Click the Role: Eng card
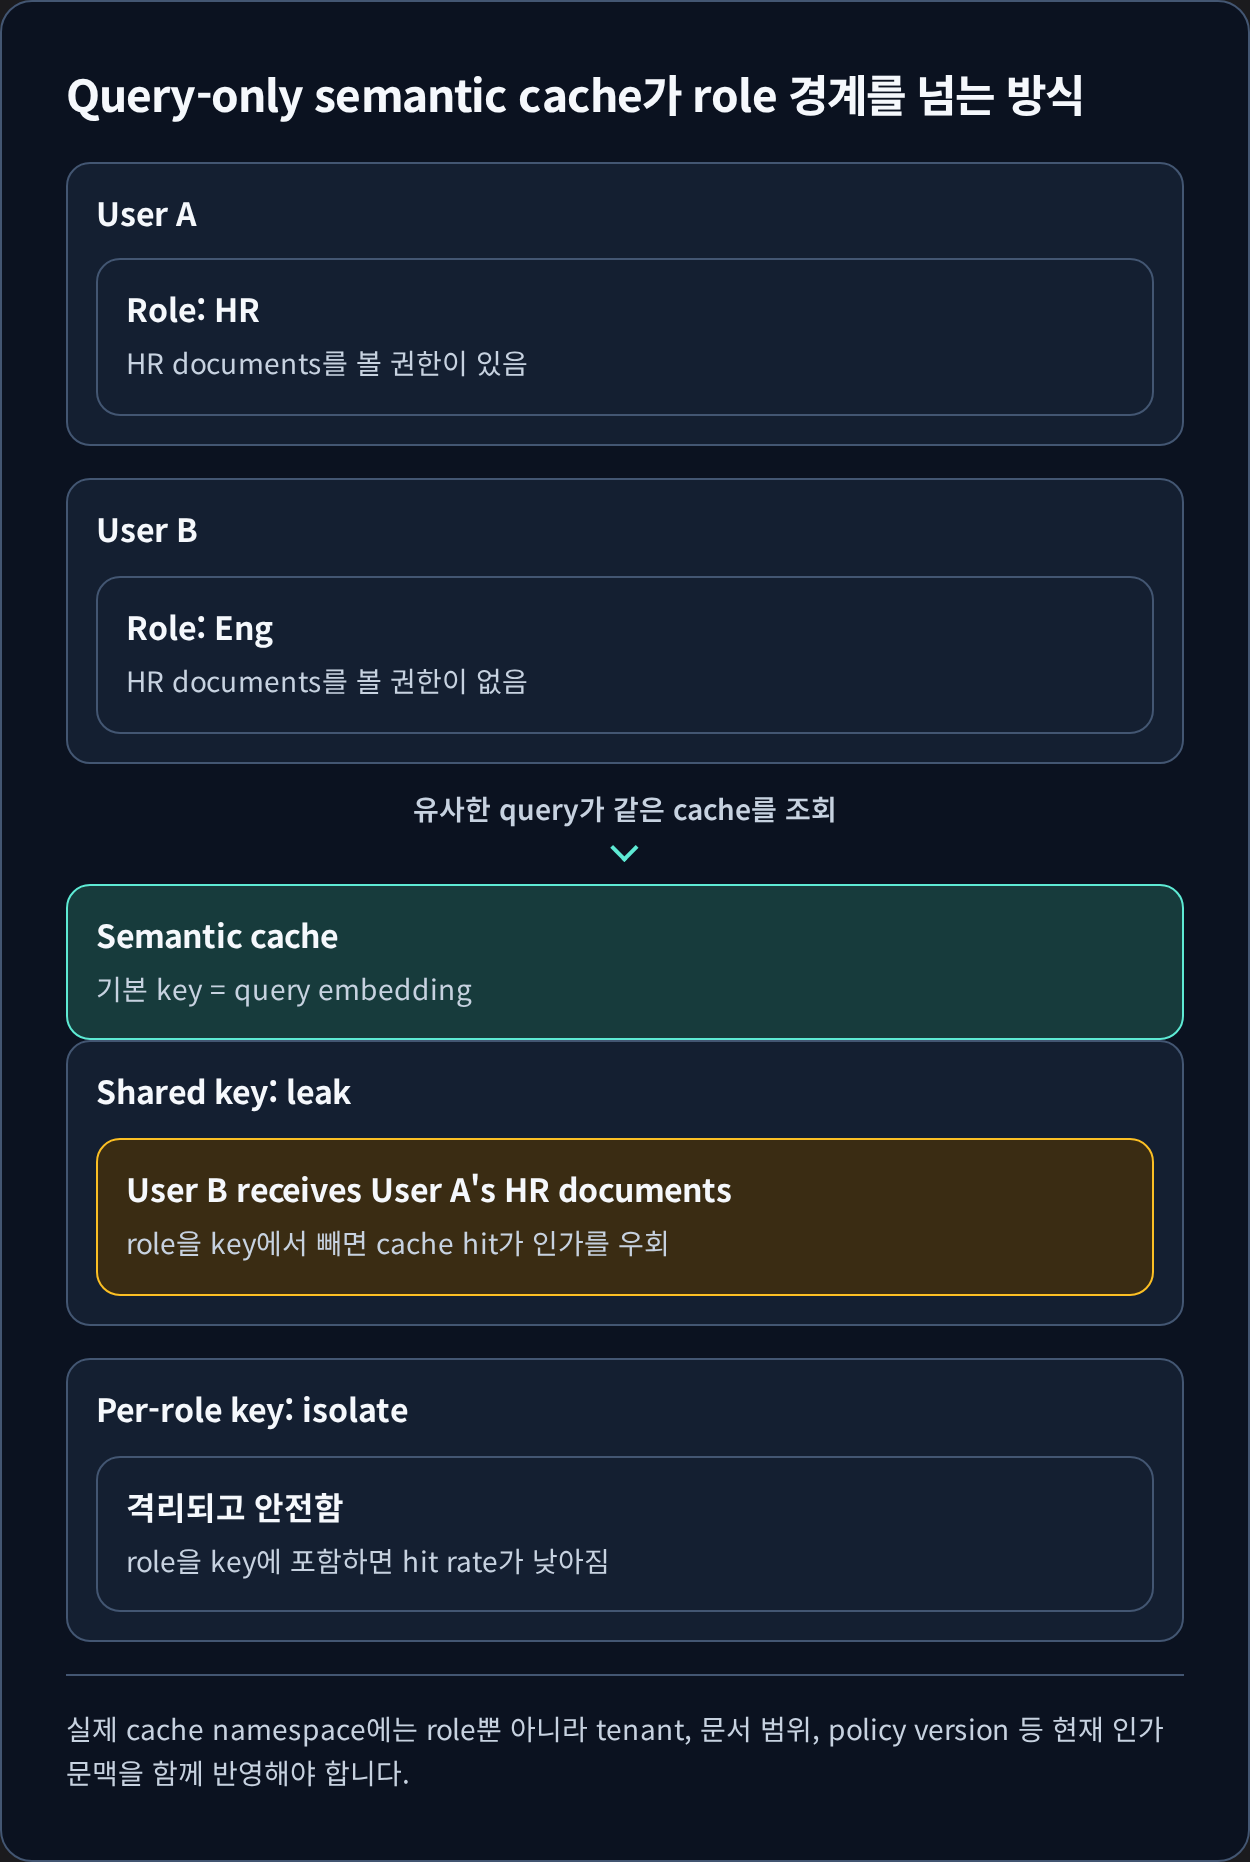Image resolution: width=1250 pixels, height=1862 pixels. pyautogui.click(x=625, y=655)
